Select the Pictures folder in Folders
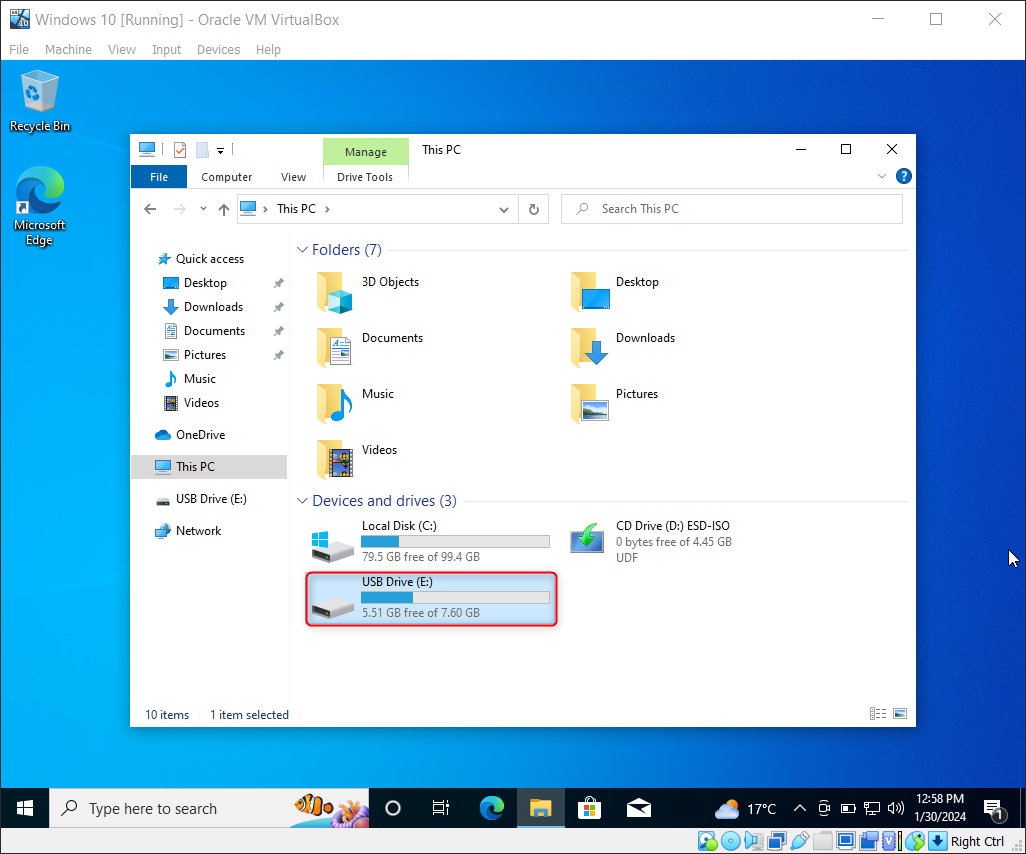The height and width of the screenshot is (854, 1026). pyautogui.click(x=614, y=404)
